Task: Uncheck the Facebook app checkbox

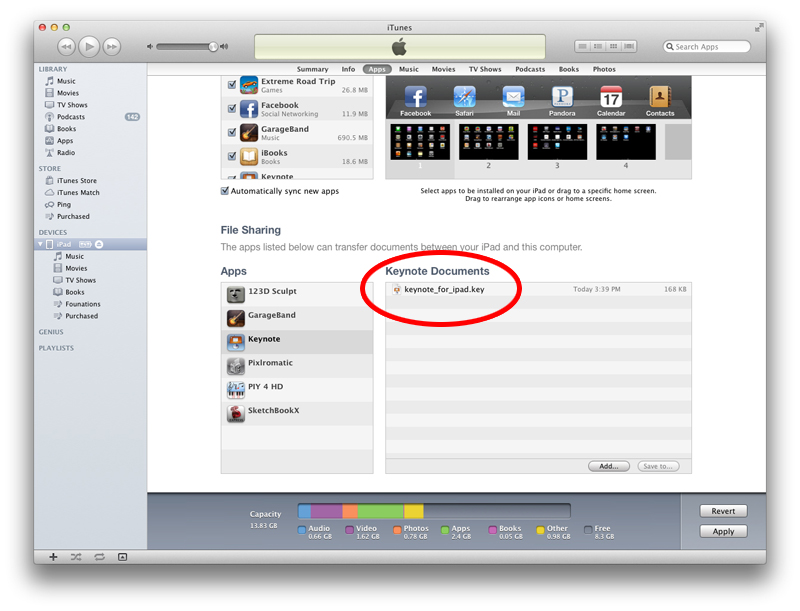Action: [232, 108]
